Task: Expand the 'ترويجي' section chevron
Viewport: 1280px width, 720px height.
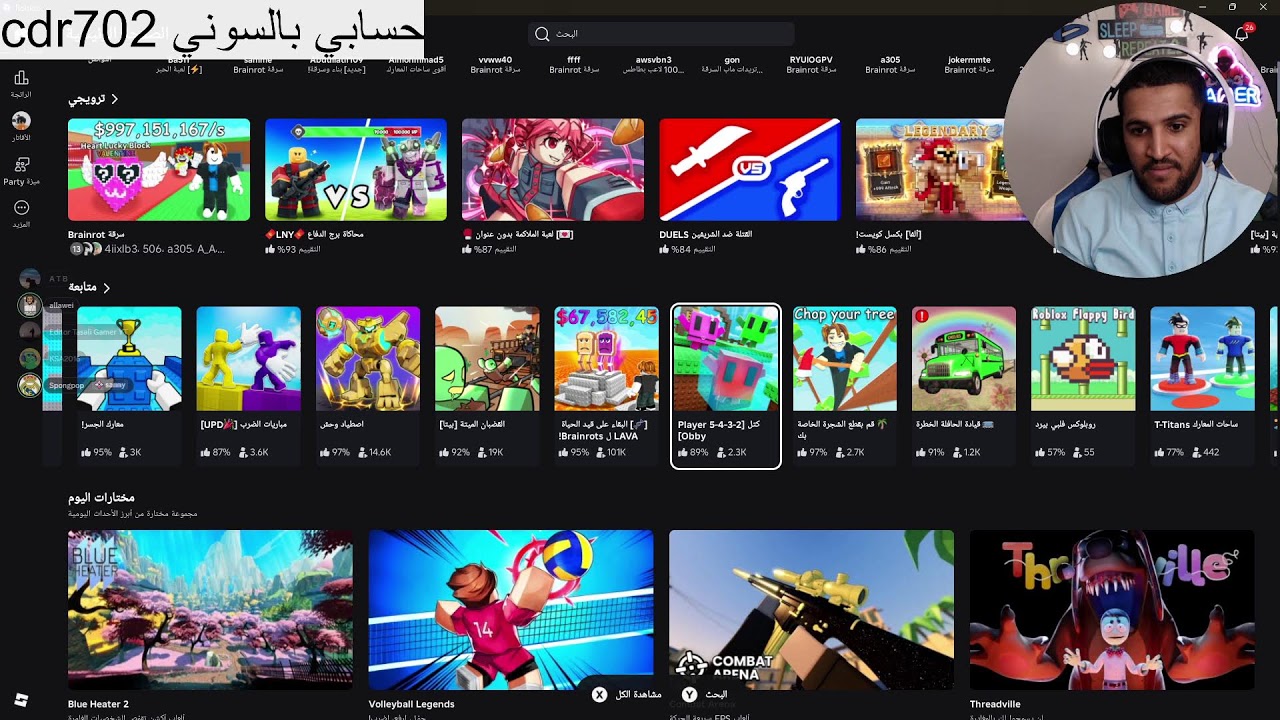Action: pyautogui.click(x=115, y=99)
